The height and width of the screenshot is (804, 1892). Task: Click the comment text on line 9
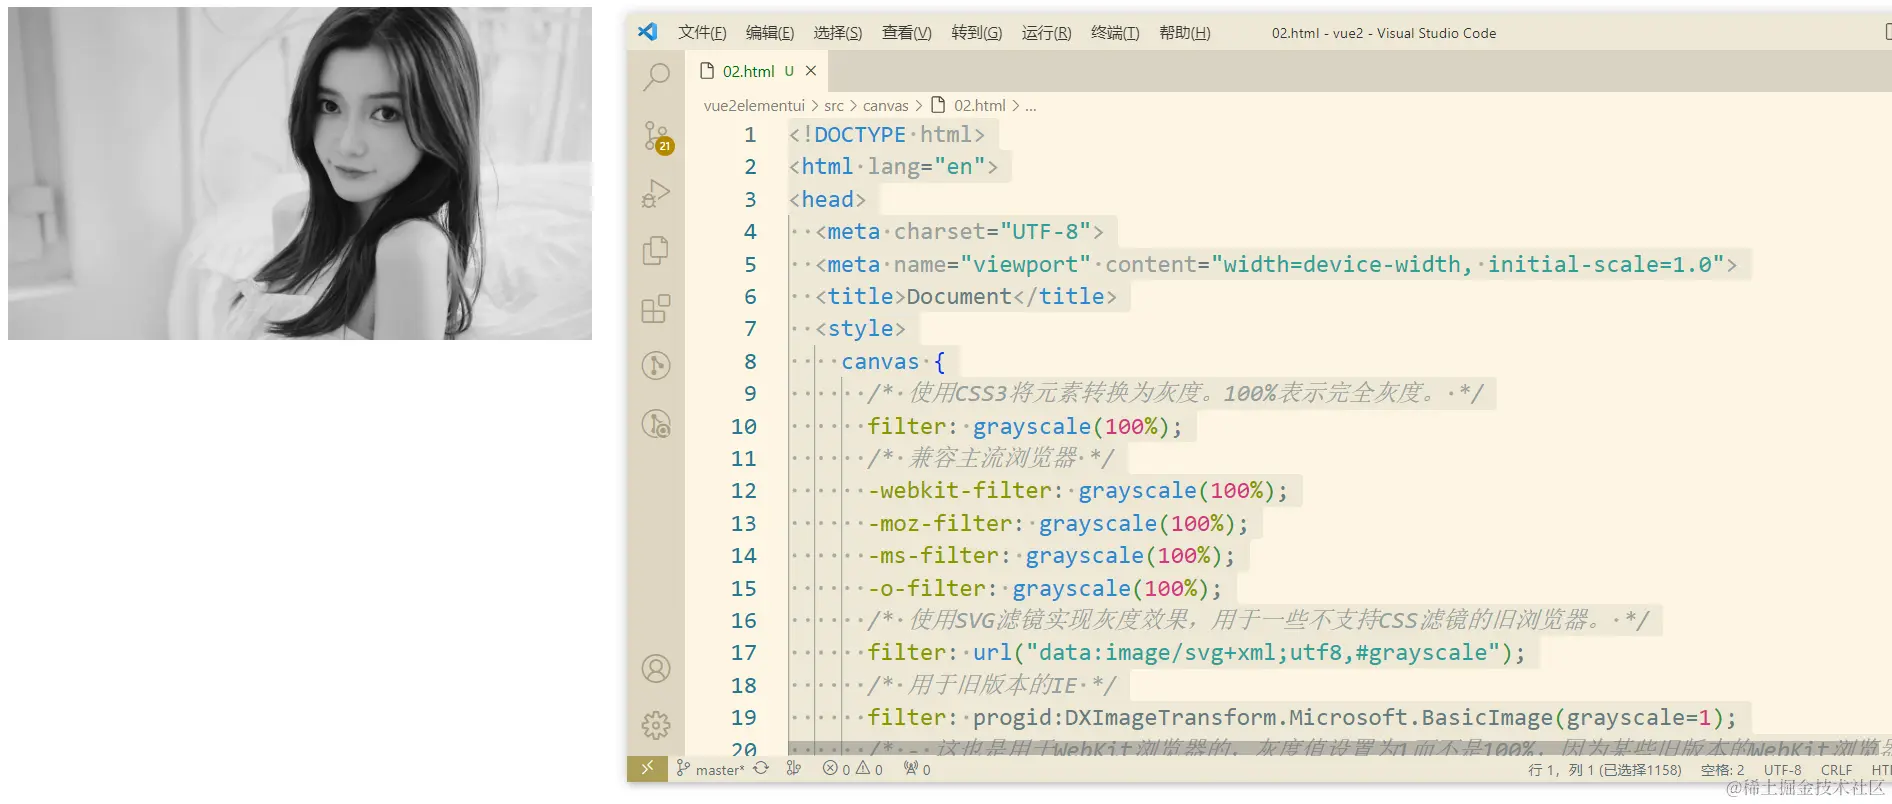pos(1175,394)
